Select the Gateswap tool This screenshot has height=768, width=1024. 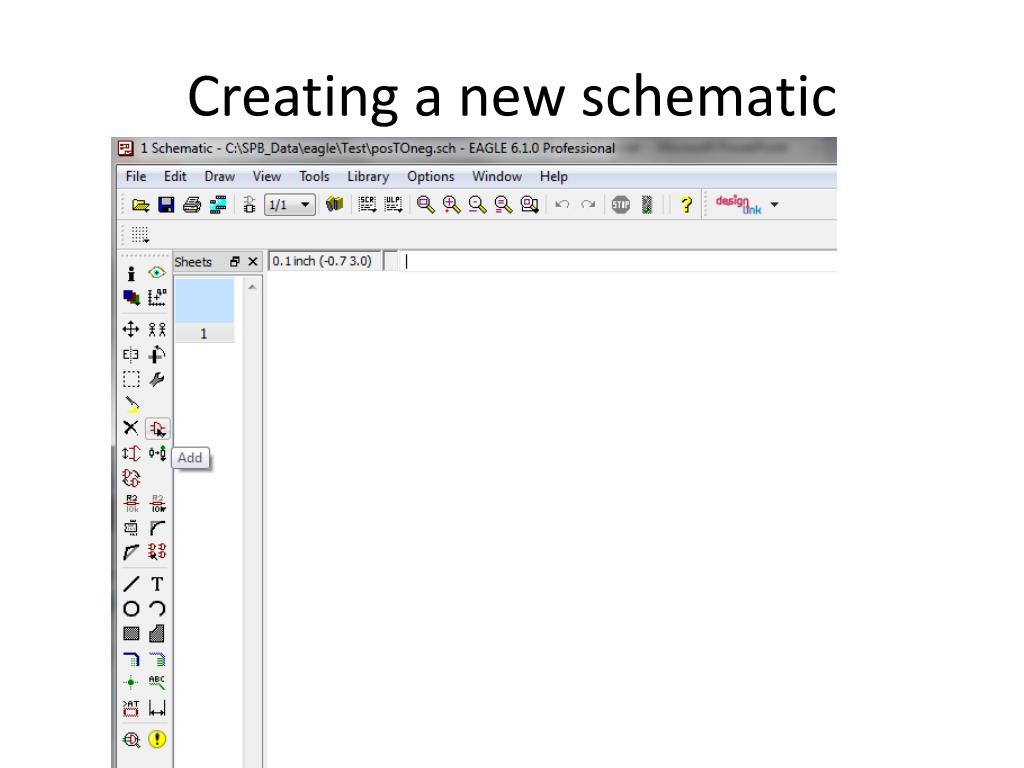(x=131, y=478)
